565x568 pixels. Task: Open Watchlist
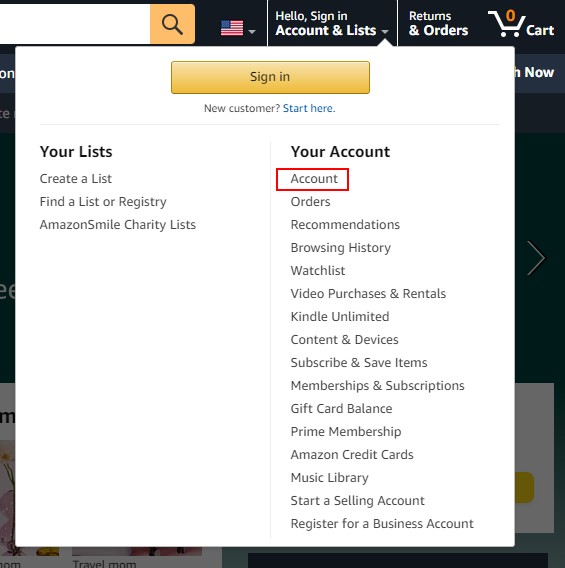[x=318, y=271]
